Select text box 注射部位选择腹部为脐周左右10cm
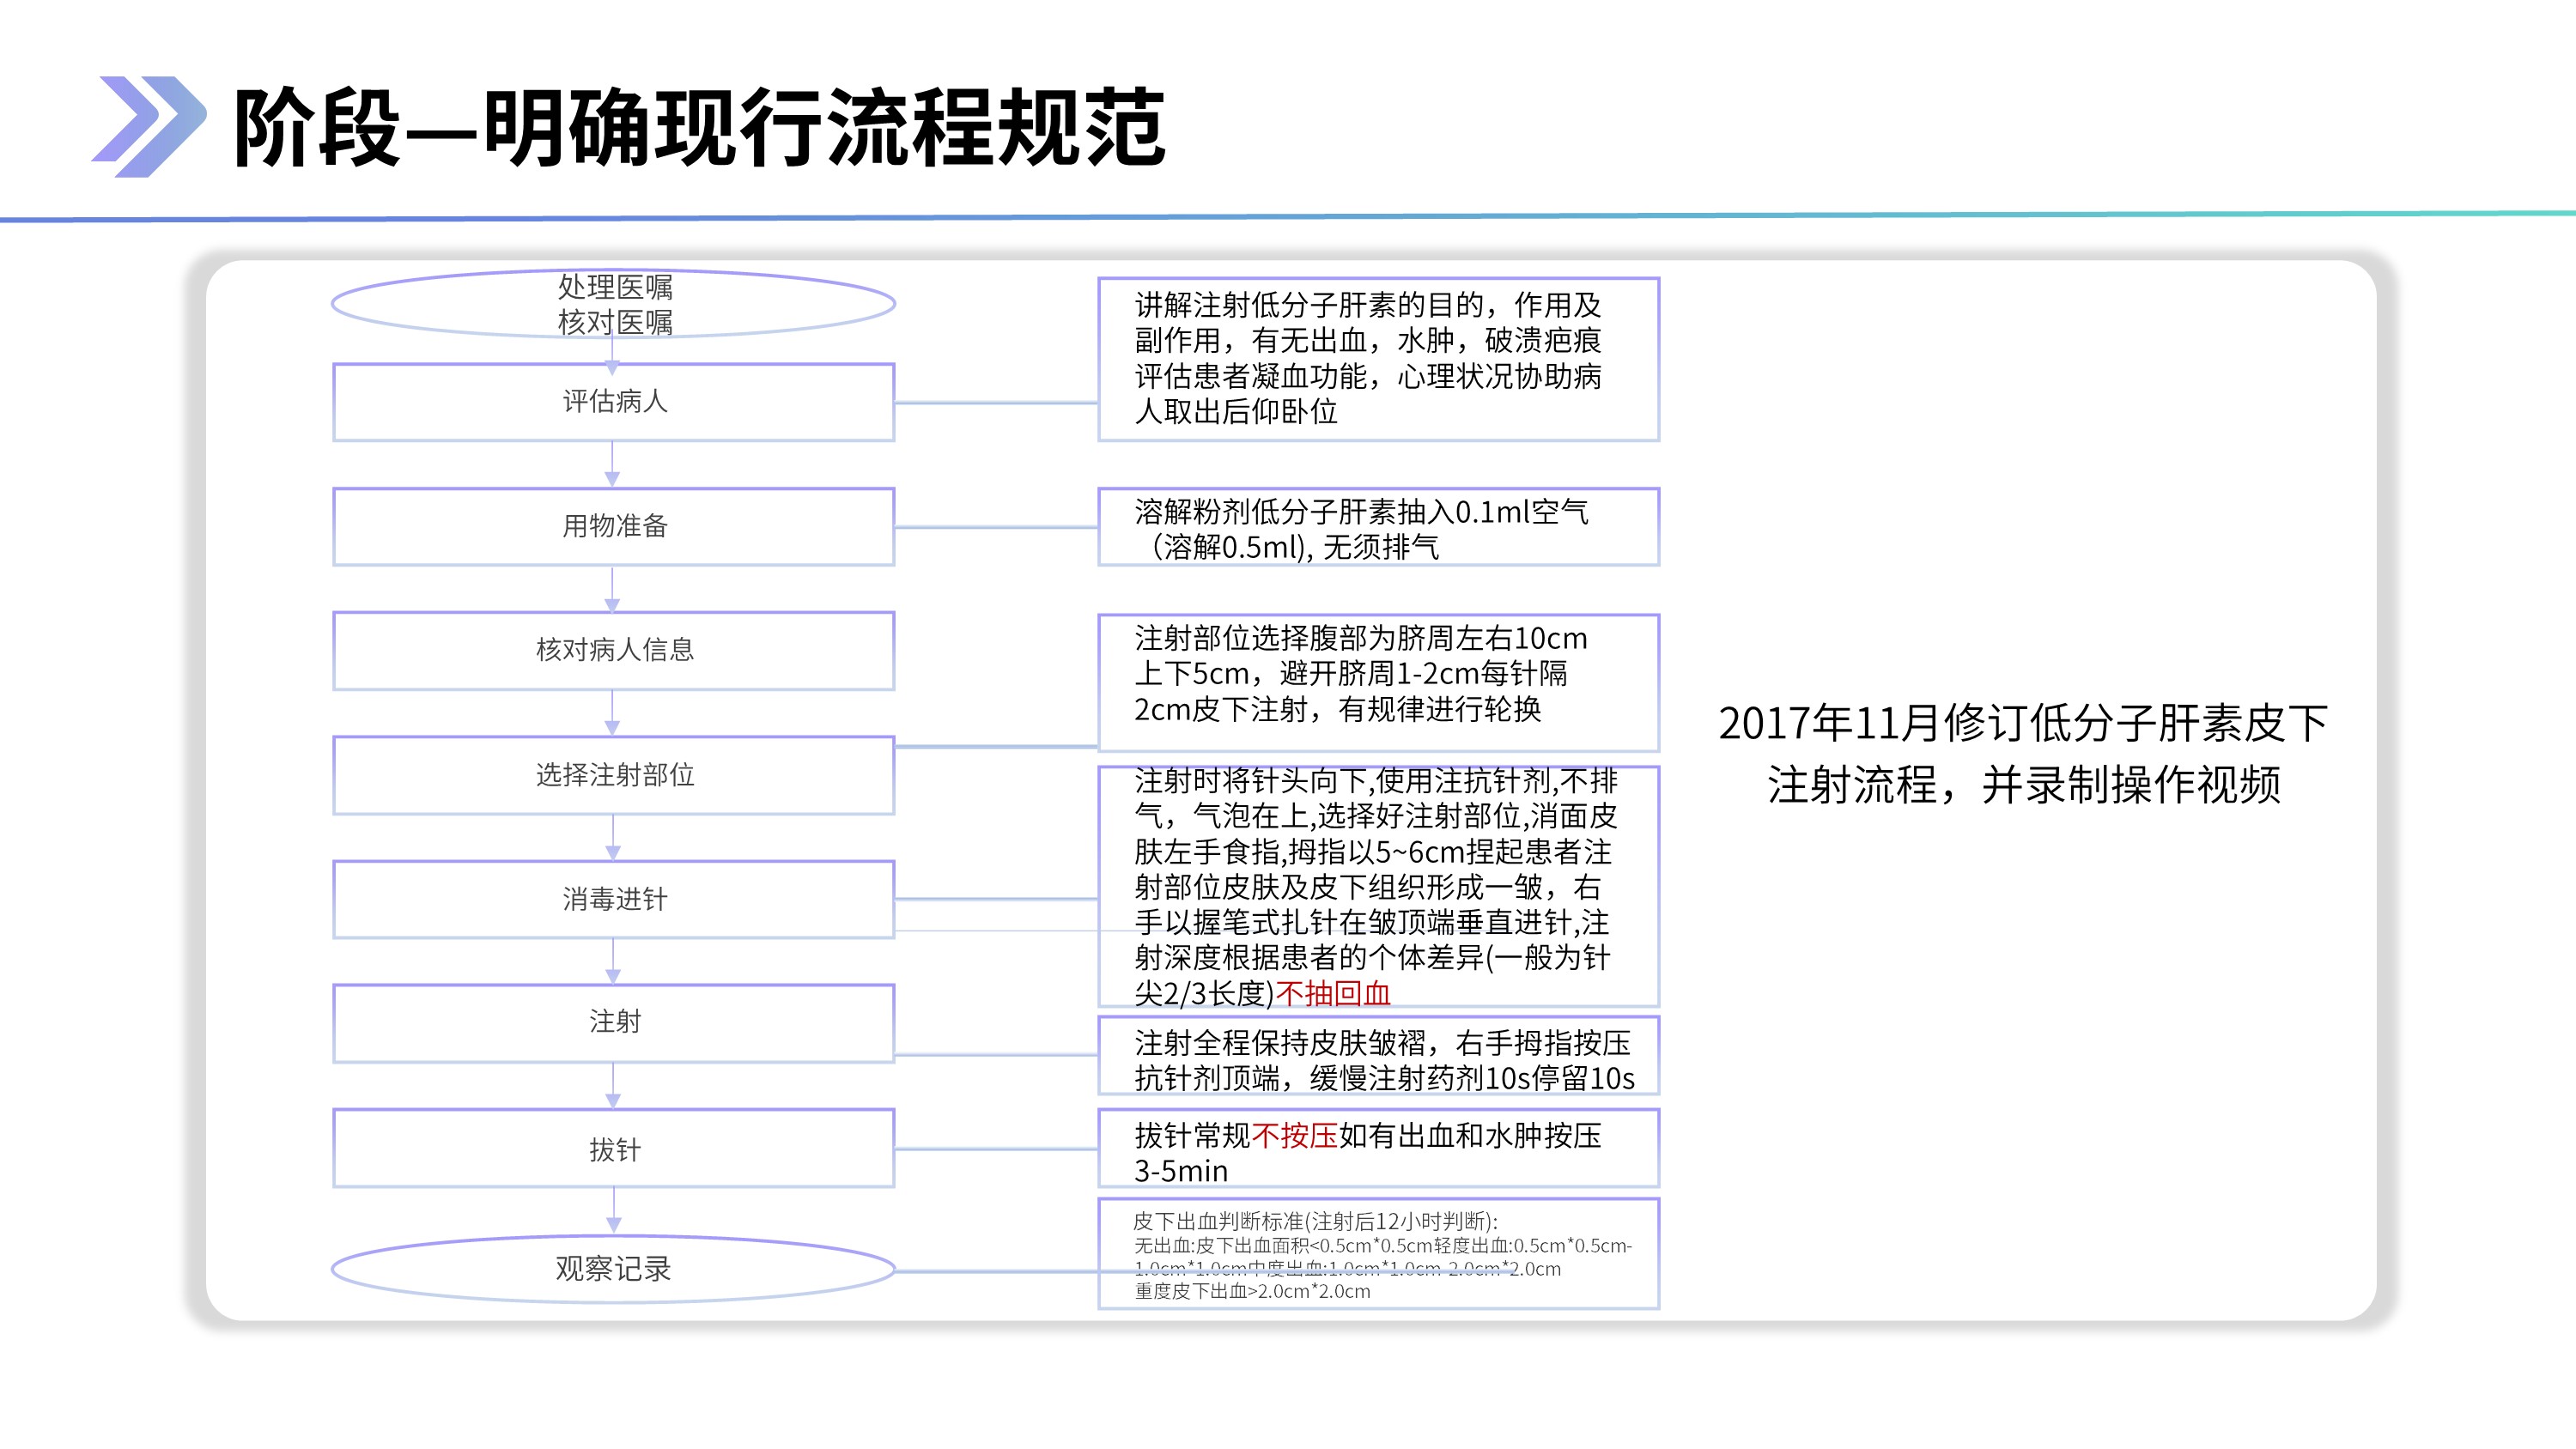This screenshot has width=2576, height=1449. click(x=1378, y=682)
